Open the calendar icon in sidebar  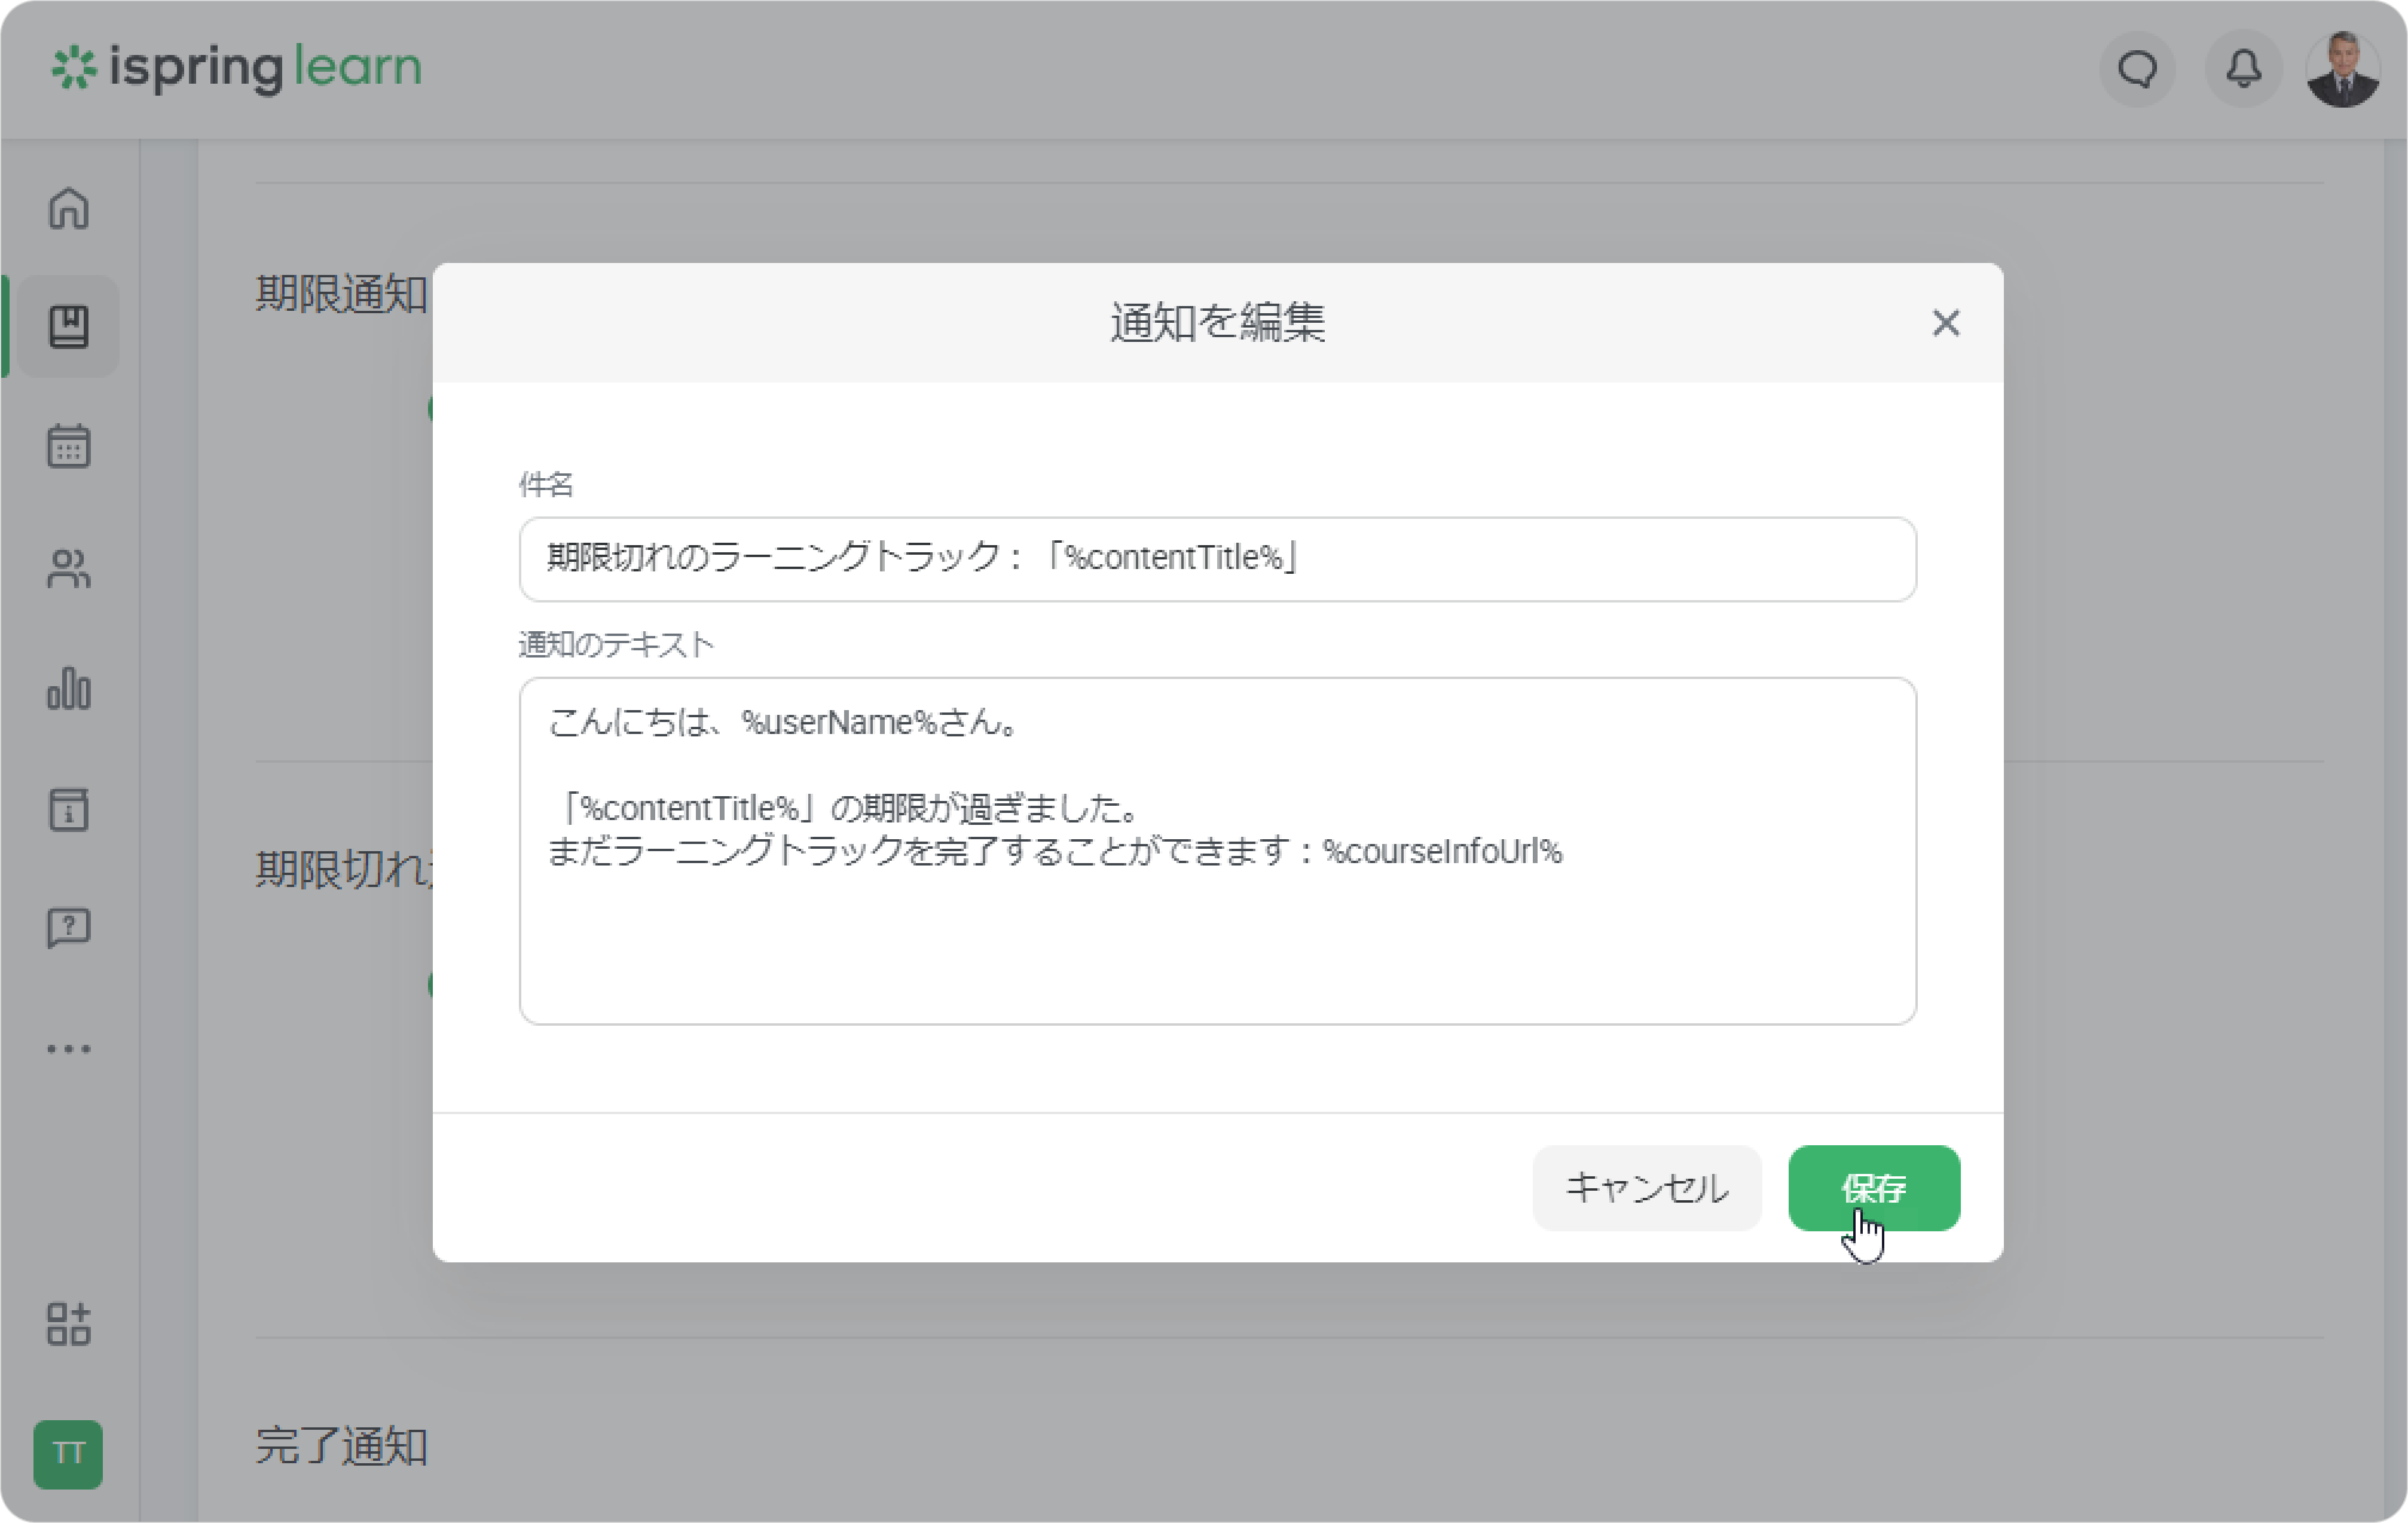(x=69, y=446)
